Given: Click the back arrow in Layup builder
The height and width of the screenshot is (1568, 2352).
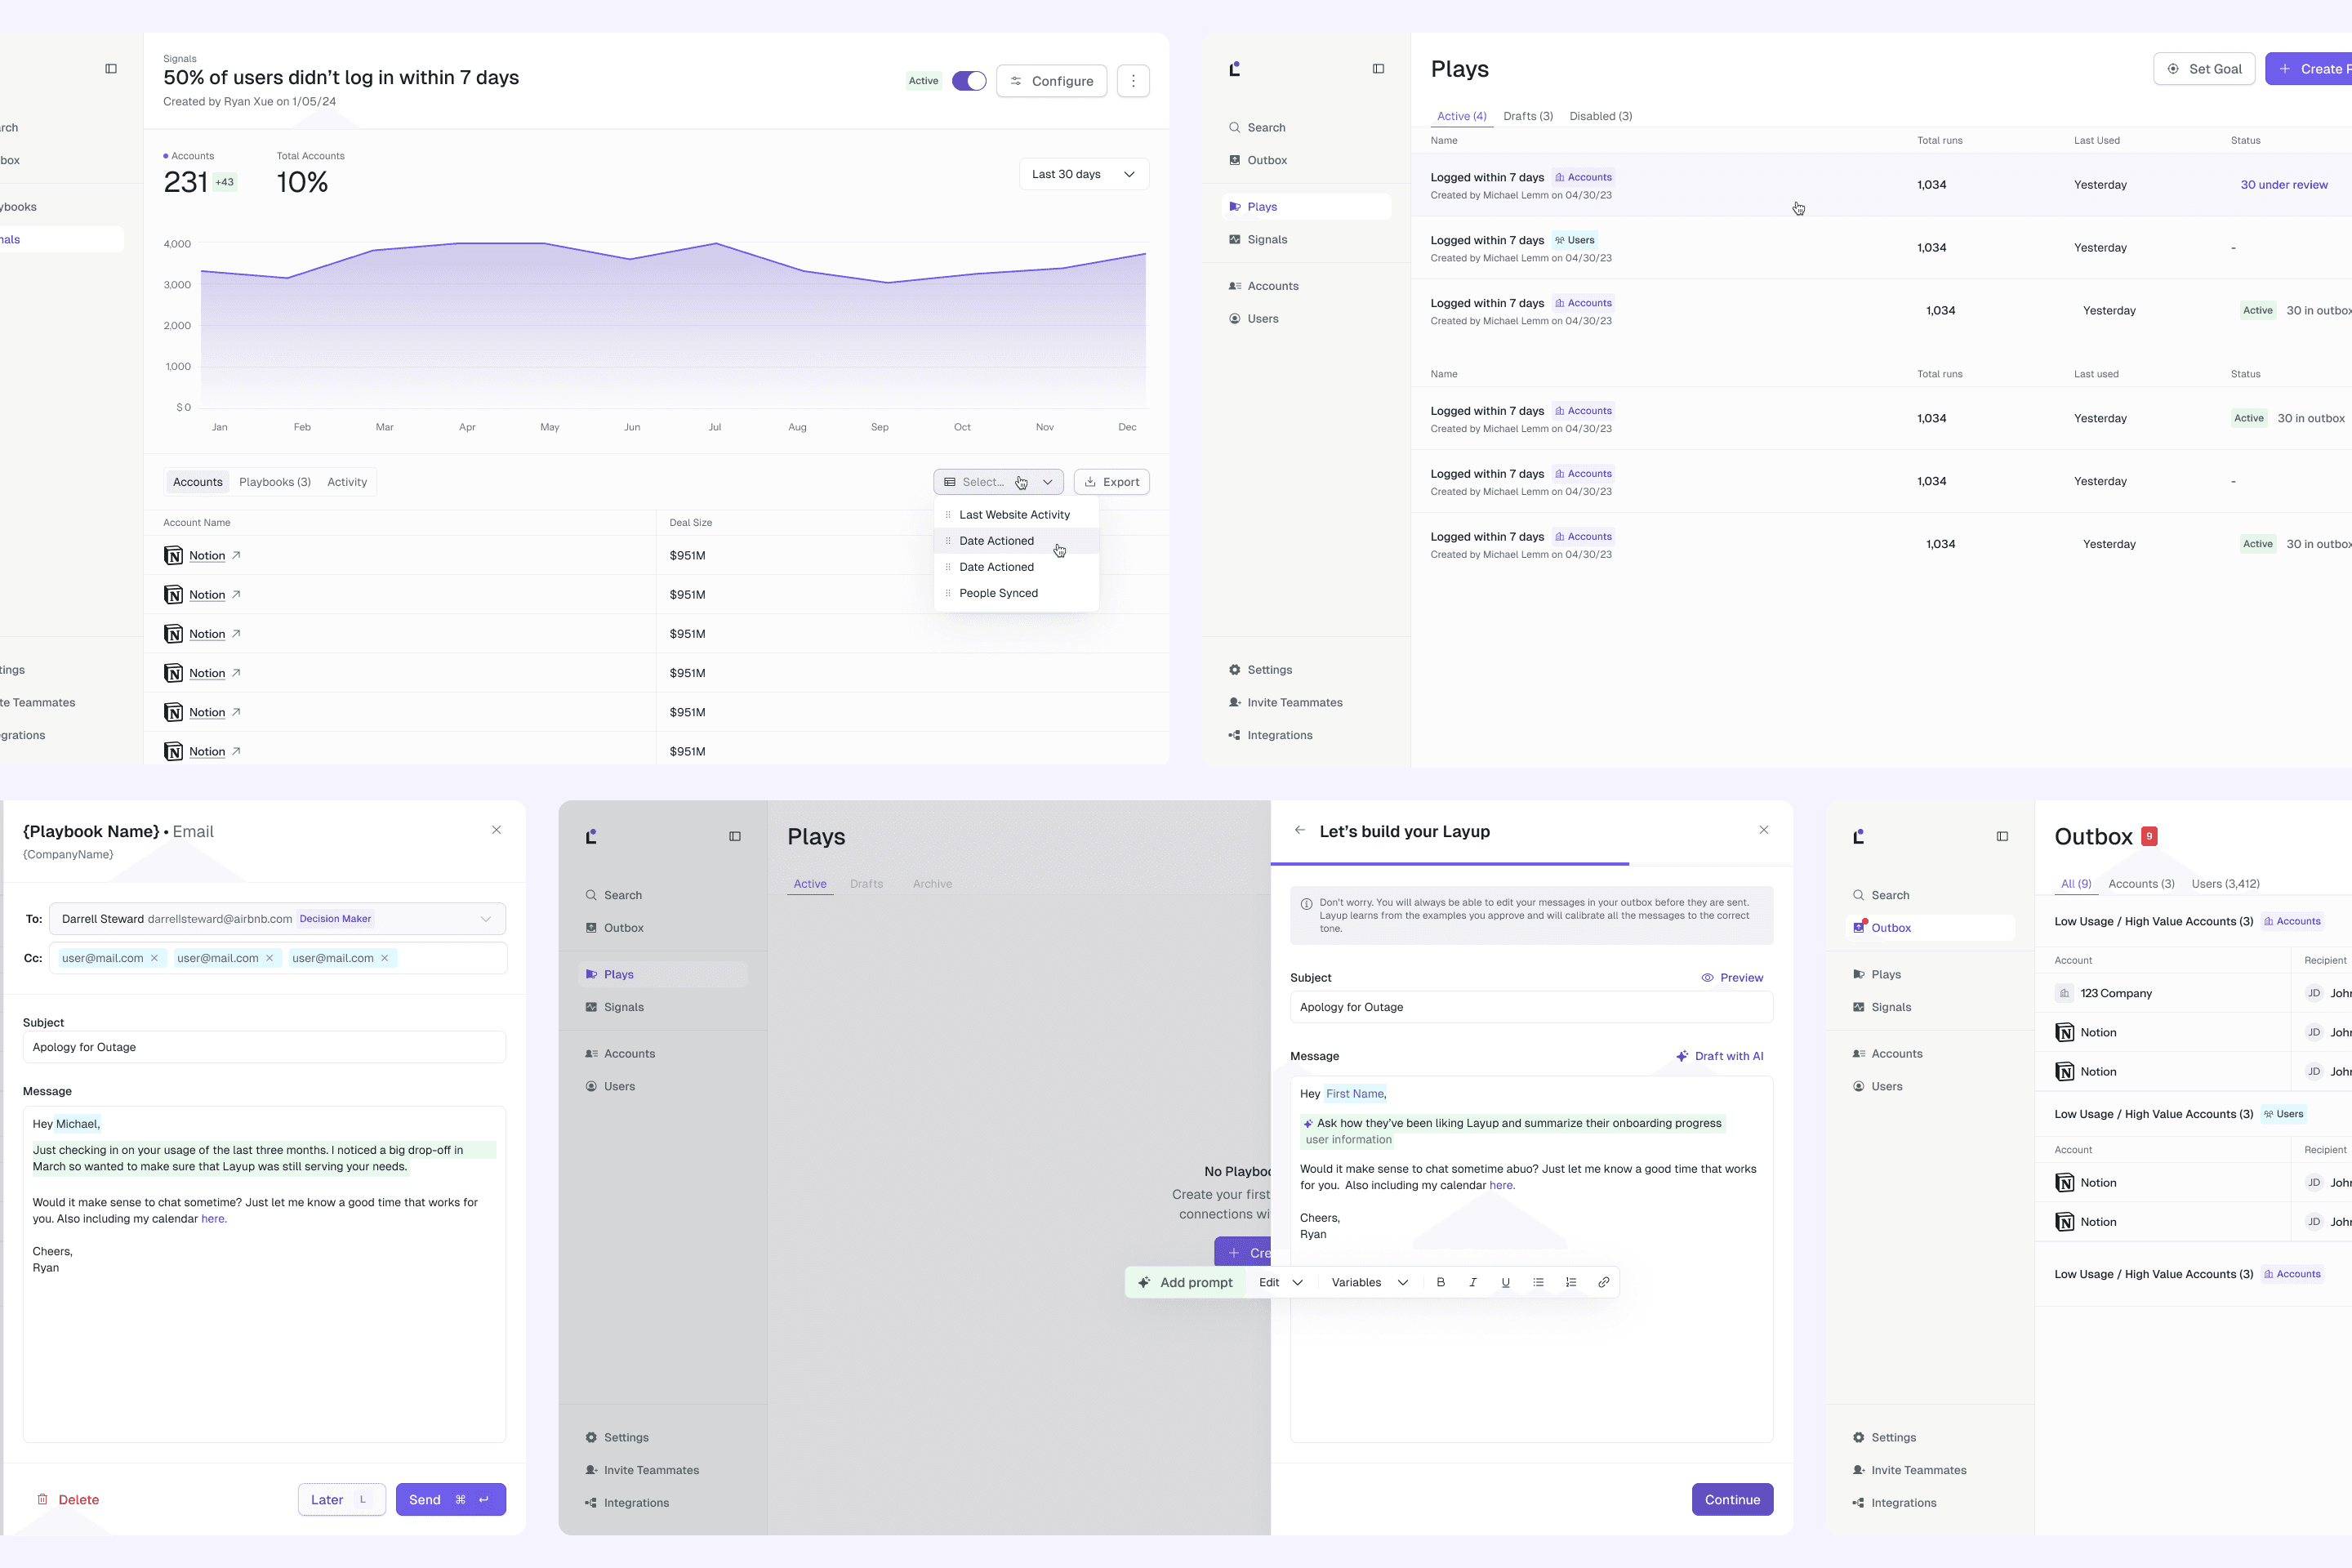Looking at the screenshot, I should pos(1299,830).
